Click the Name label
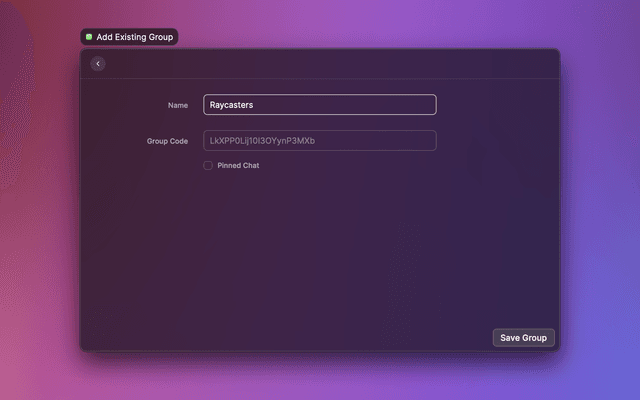The width and height of the screenshot is (640, 400). (178, 105)
